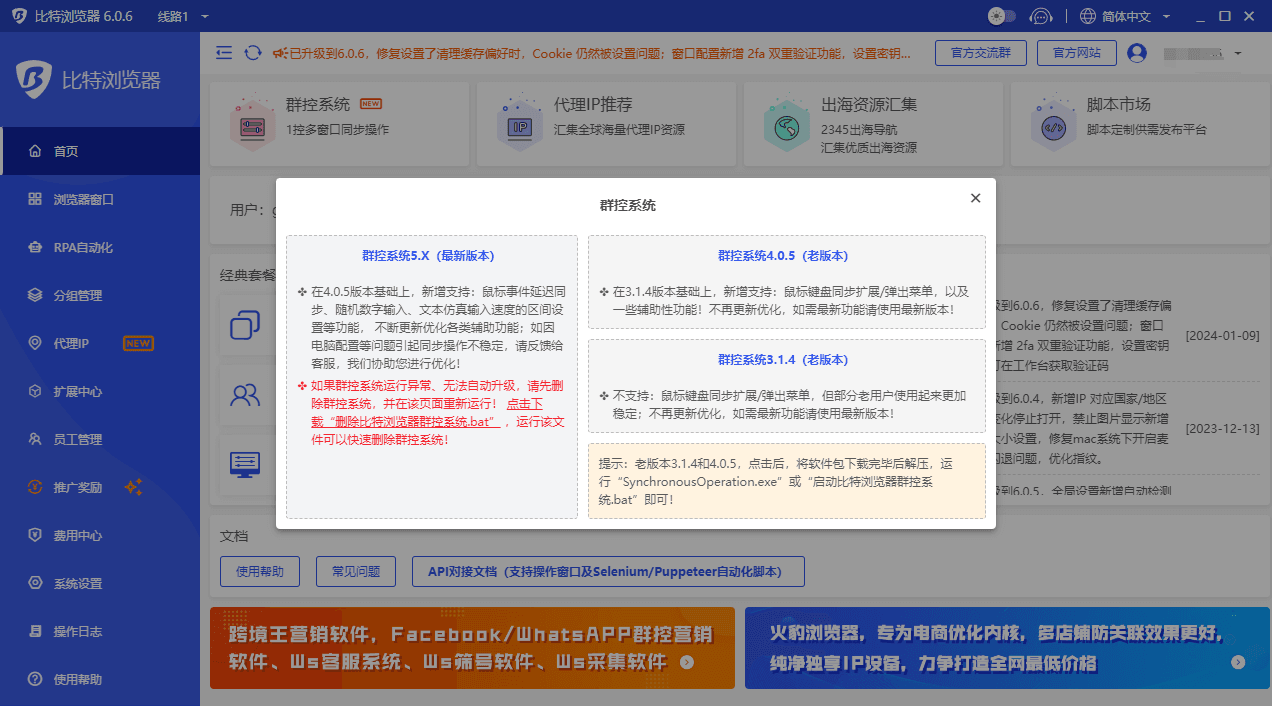This screenshot has width=1272, height=706.
Task: Click the 官方网站 button
Action: (x=1076, y=53)
